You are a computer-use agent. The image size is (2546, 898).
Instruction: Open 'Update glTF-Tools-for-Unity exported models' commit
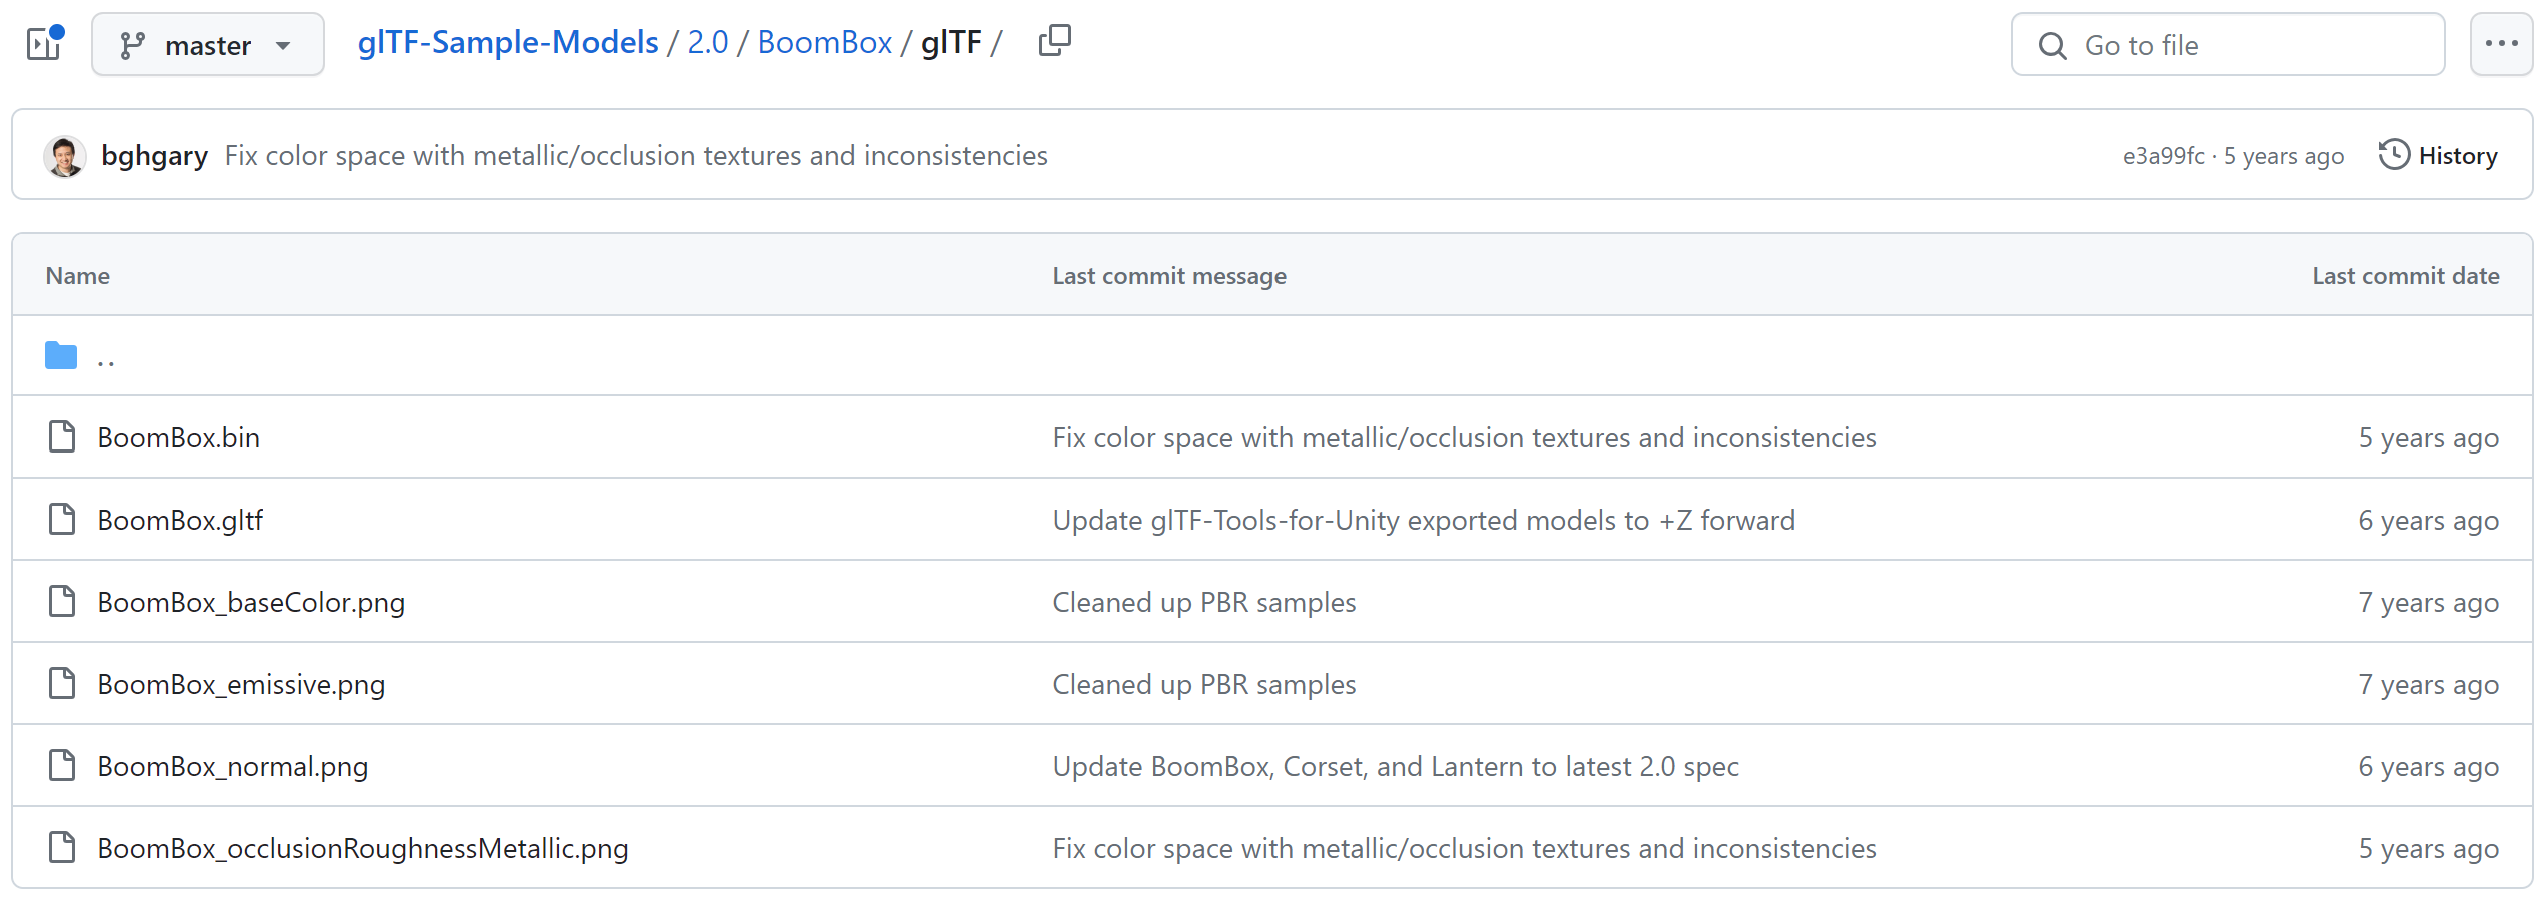pyautogui.click(x=1423, y=520)
